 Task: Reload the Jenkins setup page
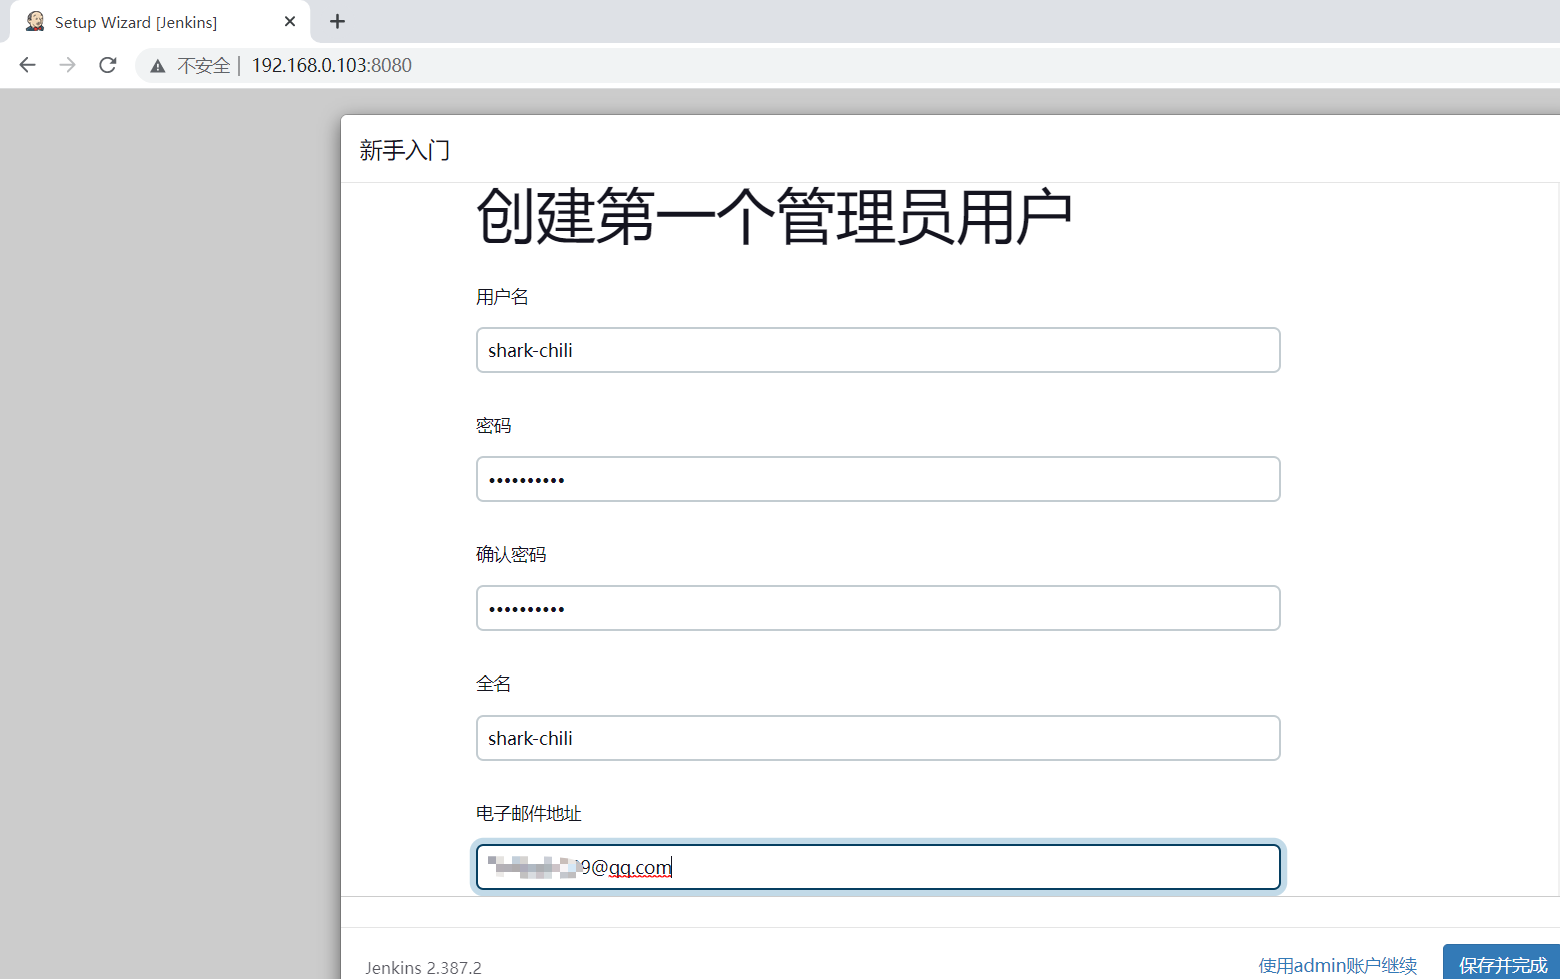coord(107,65)
